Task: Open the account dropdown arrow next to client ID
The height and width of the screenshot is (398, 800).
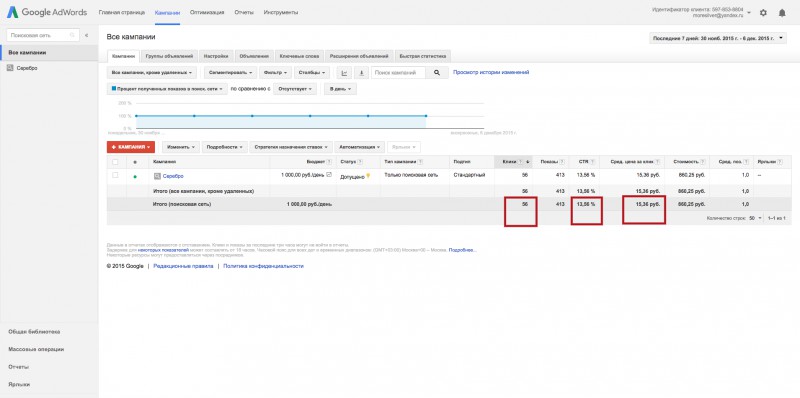Action: click(x=749, y=13)
